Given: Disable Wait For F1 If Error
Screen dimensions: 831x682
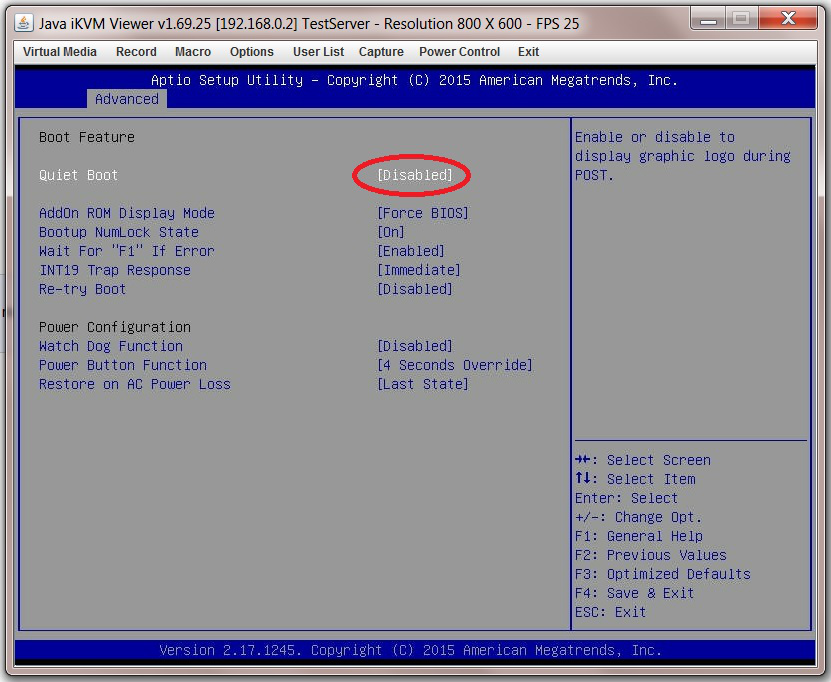Looking at the screenshot, I should (x=411, y=251).
